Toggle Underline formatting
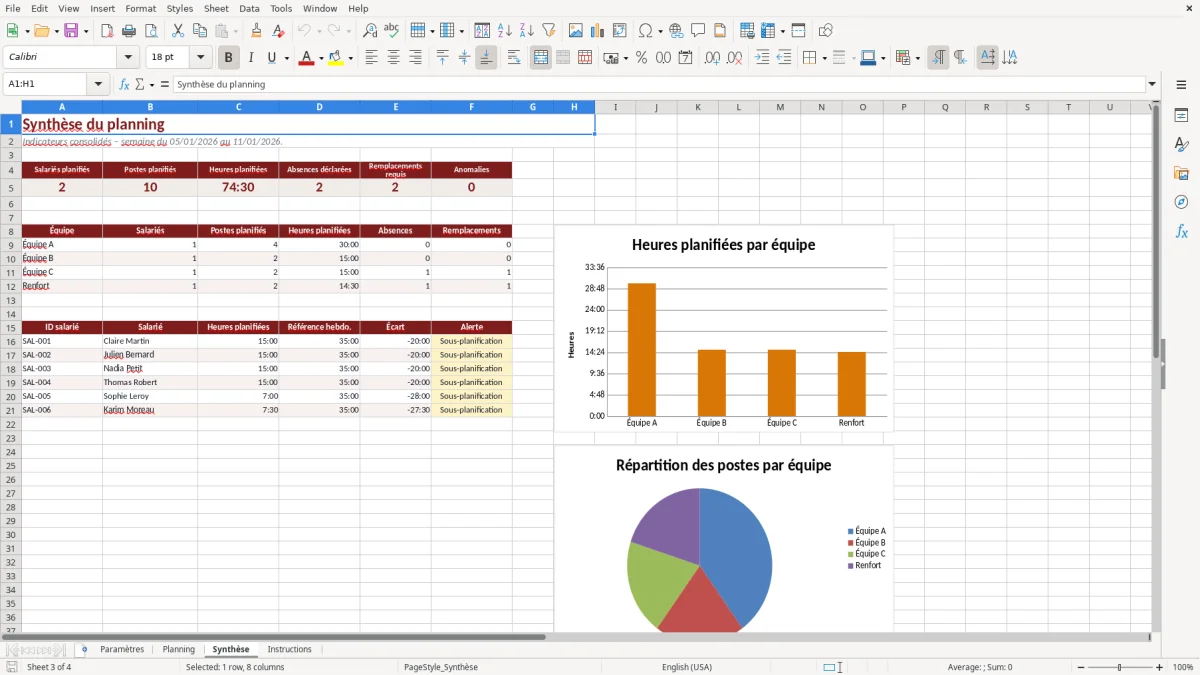The width and height of the screenshot is (1200, 675). pyautogui.click(x=271, y=58)
